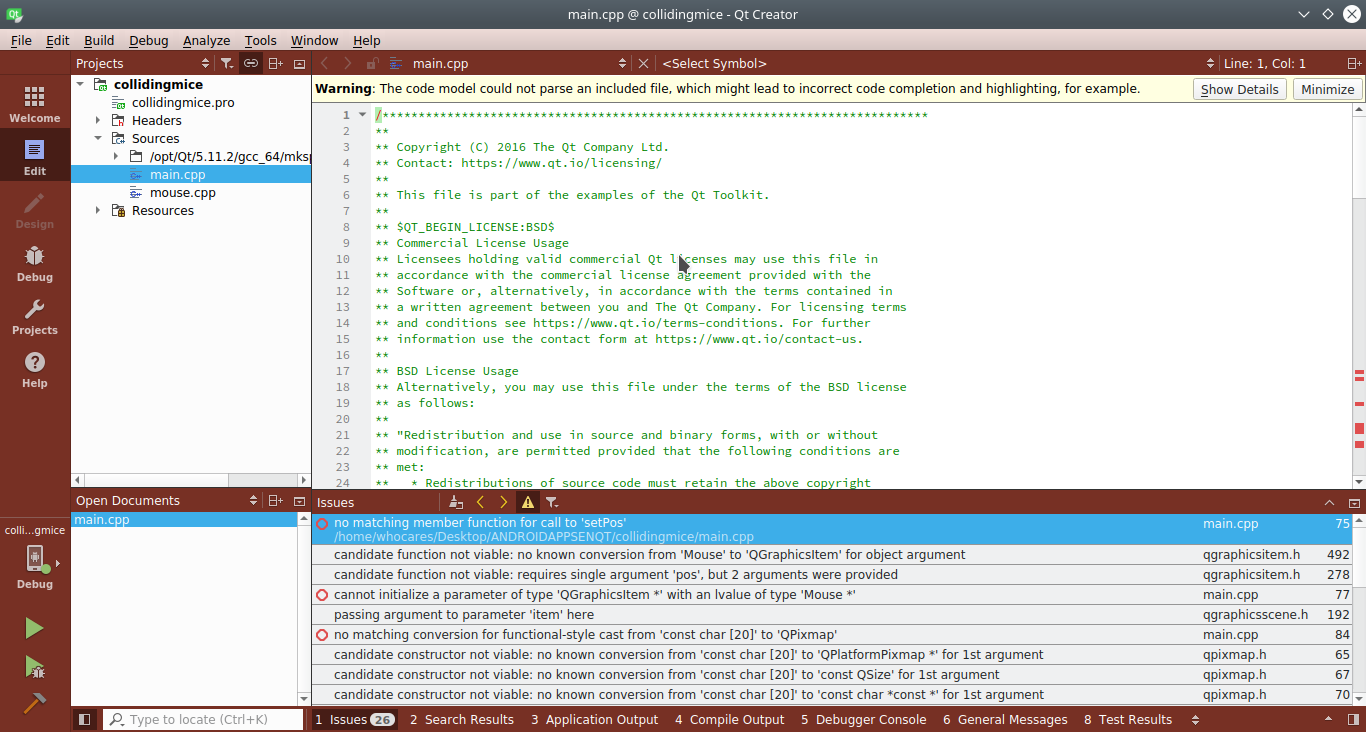Split the Projects side panel
Screen dimensions: 1366x732
(x=275, y=63)
